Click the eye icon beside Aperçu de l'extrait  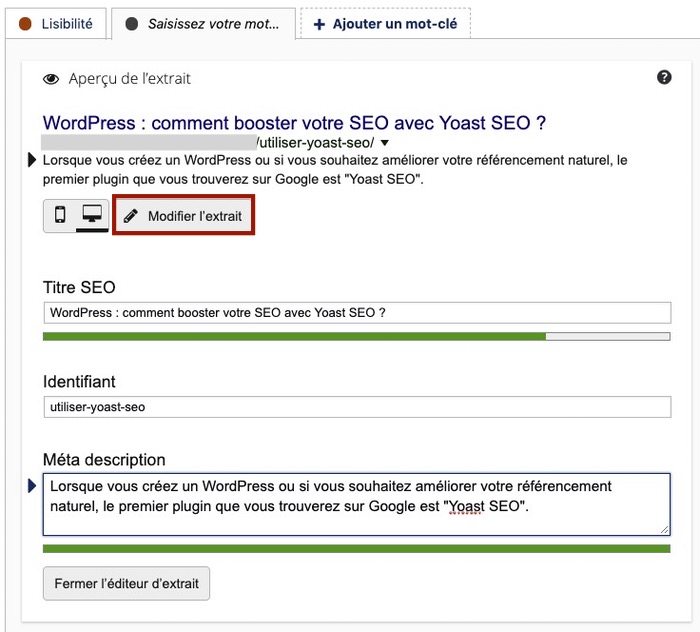pyautogui.click(x=51, y=78)
